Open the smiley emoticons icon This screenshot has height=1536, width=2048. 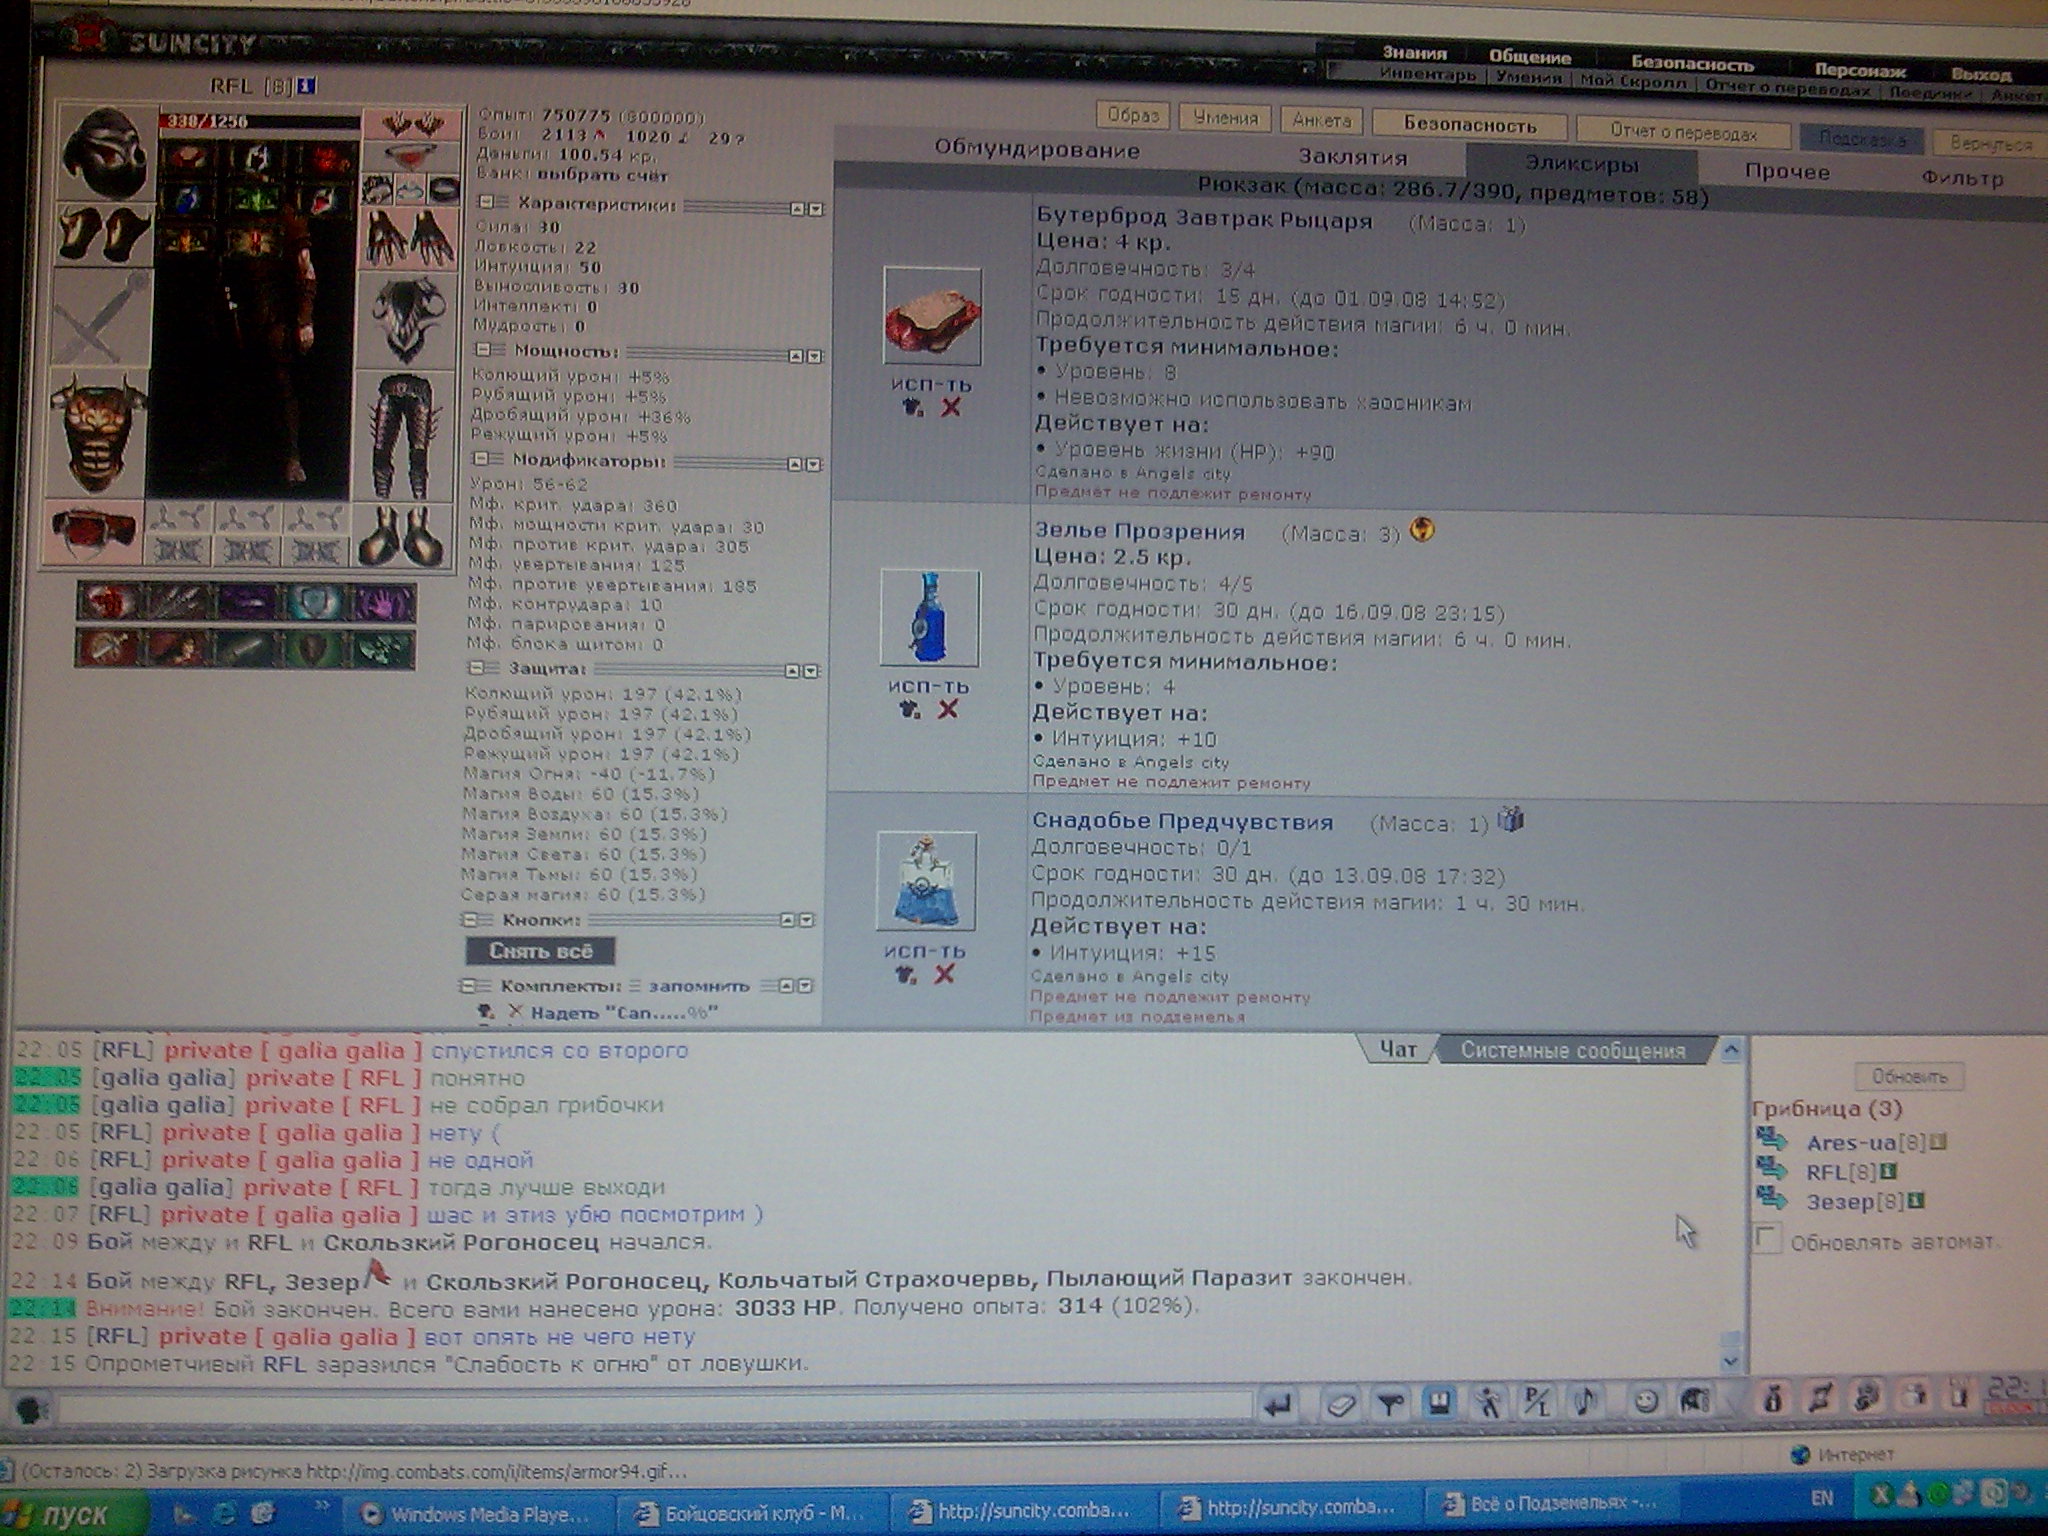pos(1645,1401)
